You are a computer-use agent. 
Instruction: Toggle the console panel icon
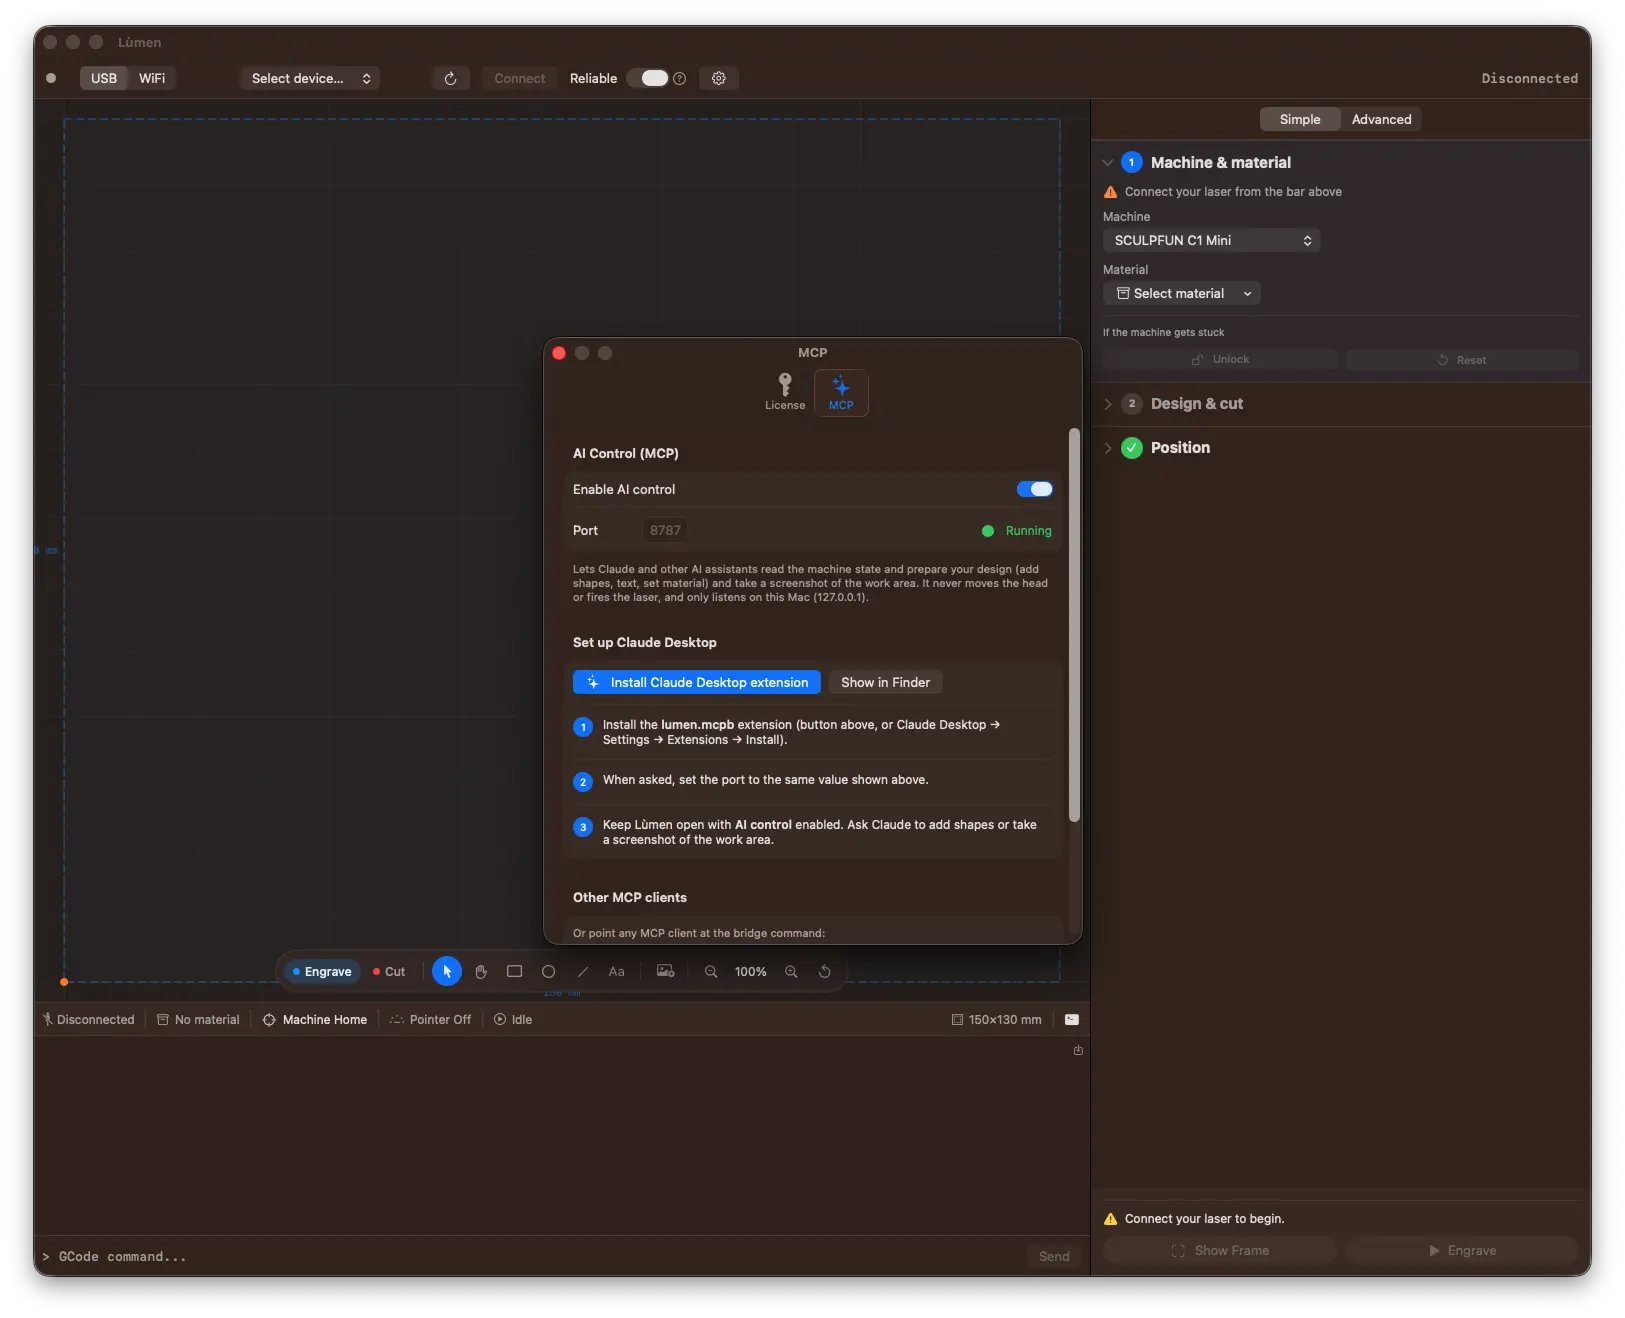pos(1072,1019)
